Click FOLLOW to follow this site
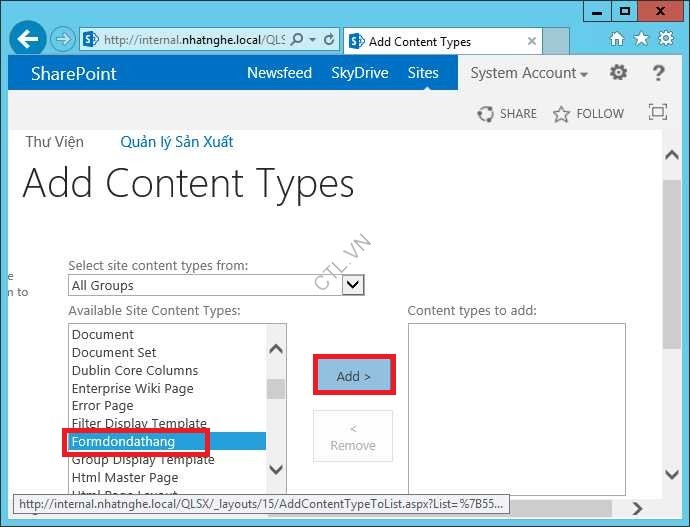 (x=589, y=114)
